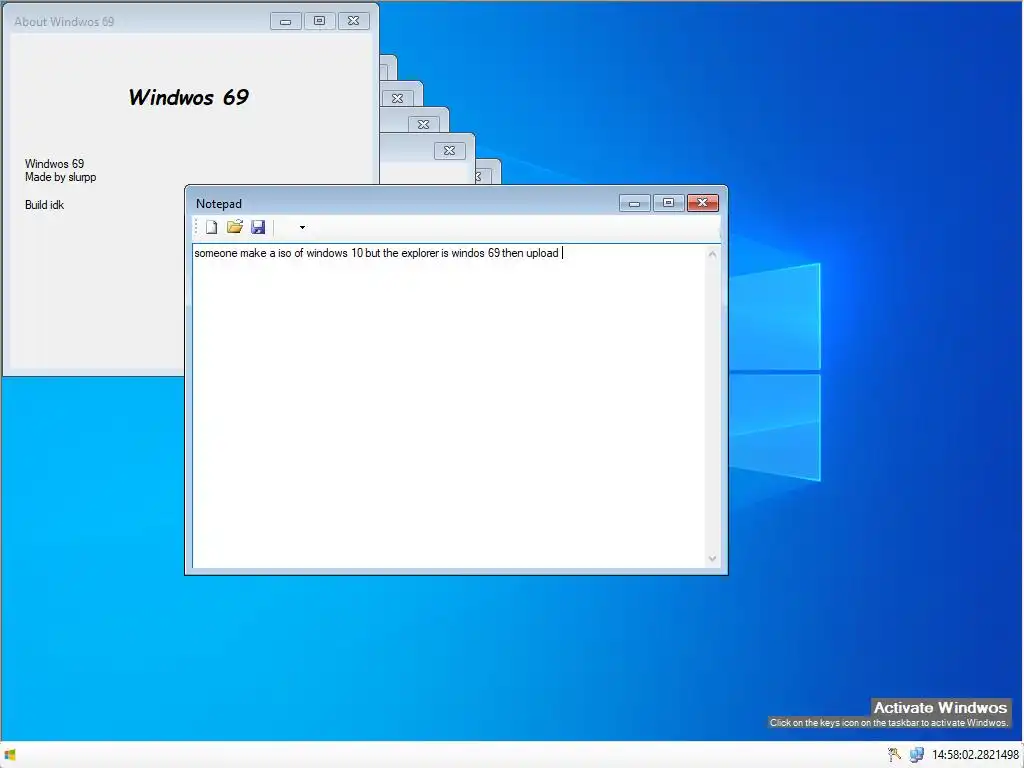Viewport: 1024px width, 768px height.
Task: Click the Notepad scrollbar up arrow
Action: pyautogui.click(x=712, y=254)
